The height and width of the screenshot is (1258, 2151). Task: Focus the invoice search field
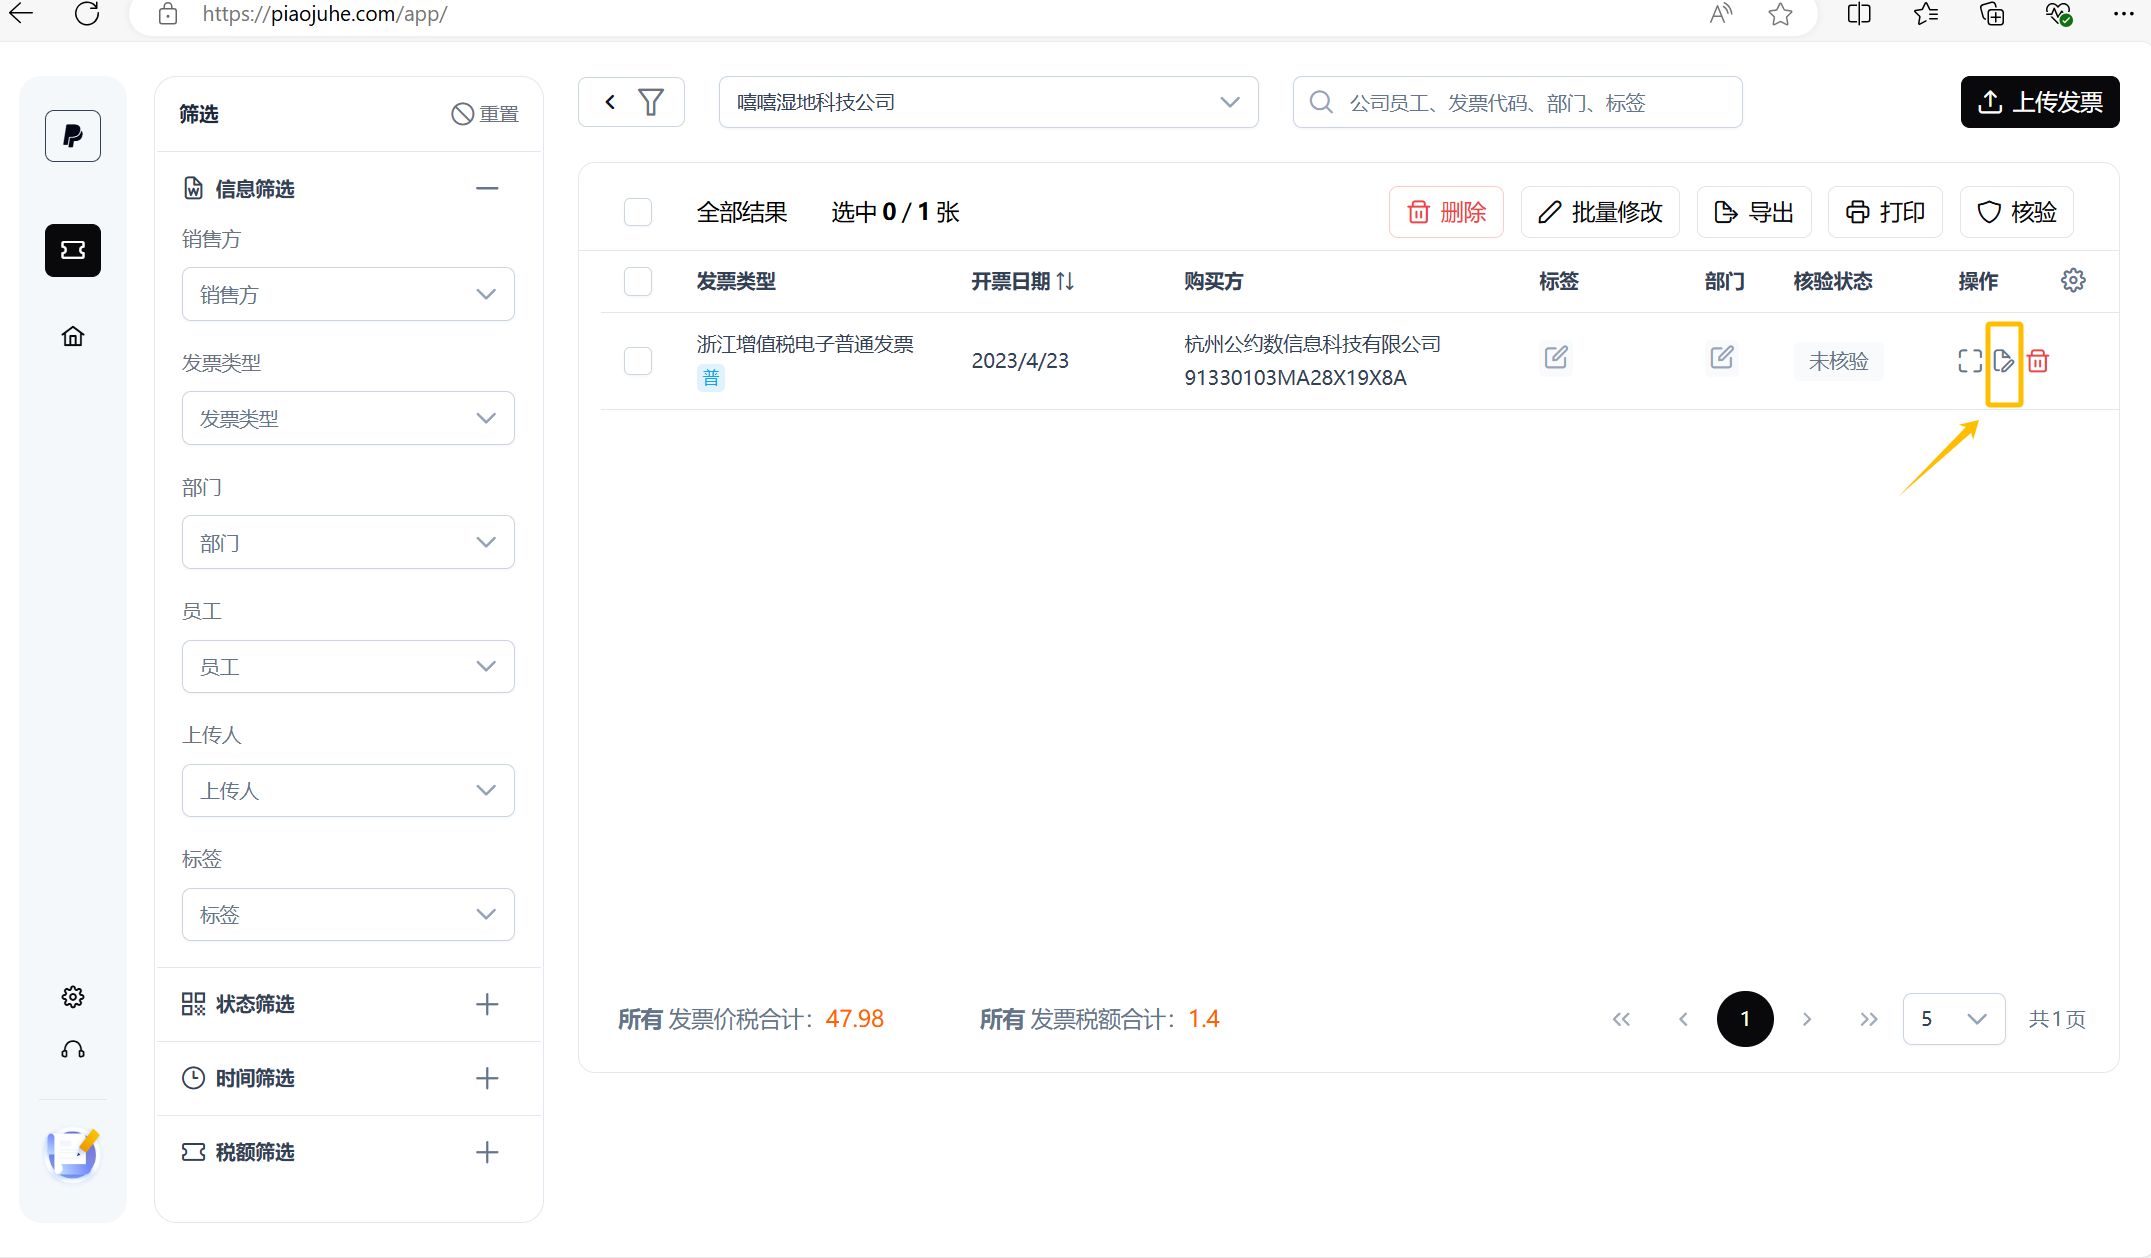coord(1518,102)
